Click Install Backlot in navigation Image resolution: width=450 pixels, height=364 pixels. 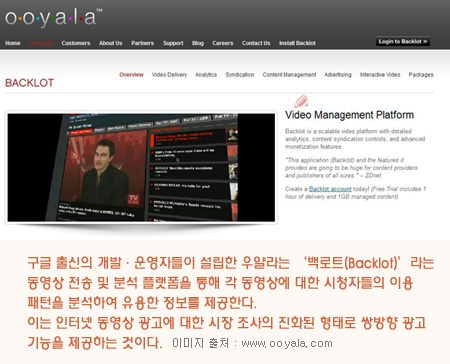(297, 43)
